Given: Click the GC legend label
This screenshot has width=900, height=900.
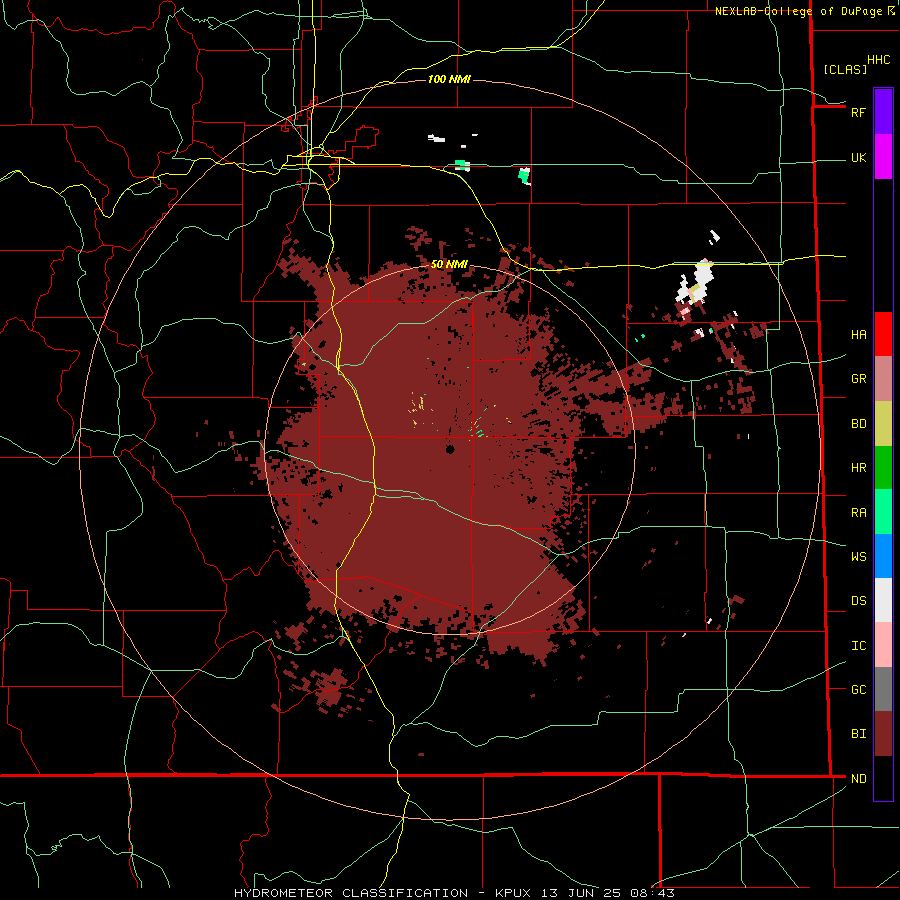Looking at the screenshot, I should coord(858,690).
